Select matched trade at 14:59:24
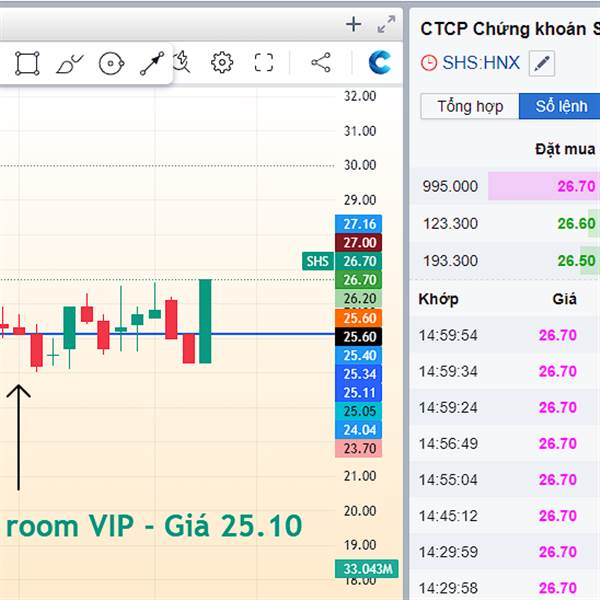The width and height of the screenshot is (600, 600). coord(505,408)
